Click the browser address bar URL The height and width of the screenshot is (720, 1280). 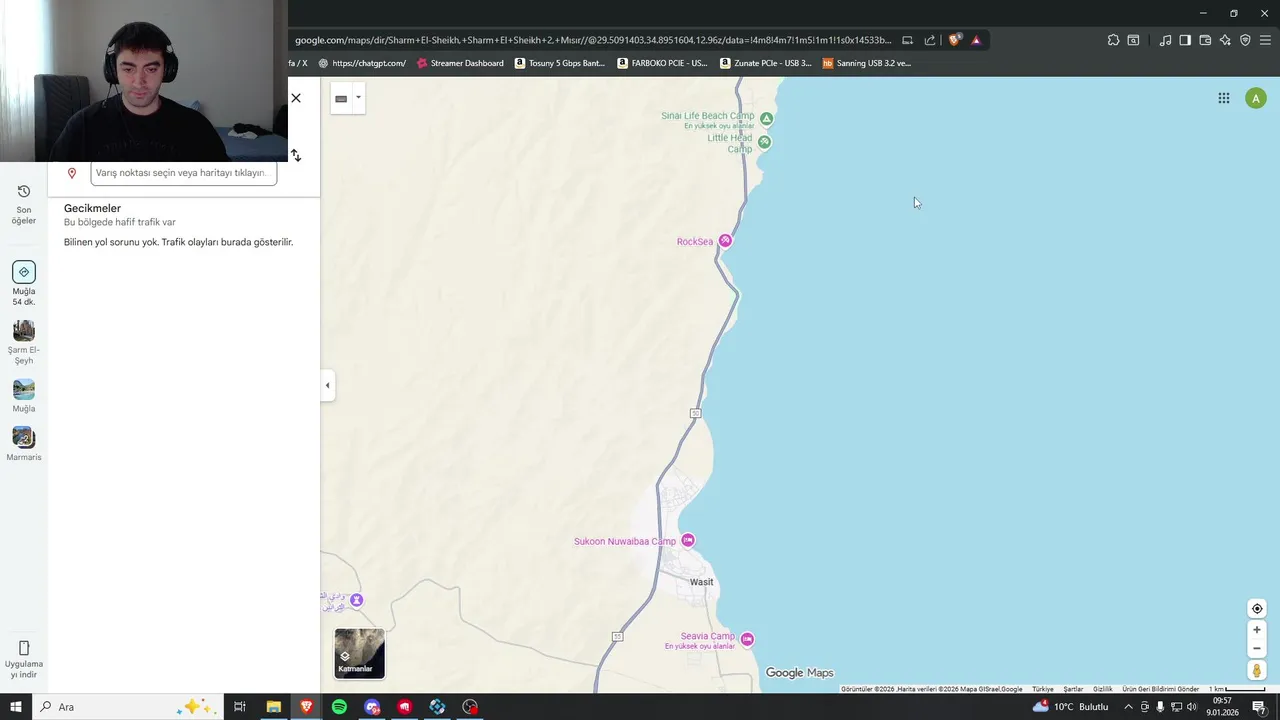click(593, 40)
